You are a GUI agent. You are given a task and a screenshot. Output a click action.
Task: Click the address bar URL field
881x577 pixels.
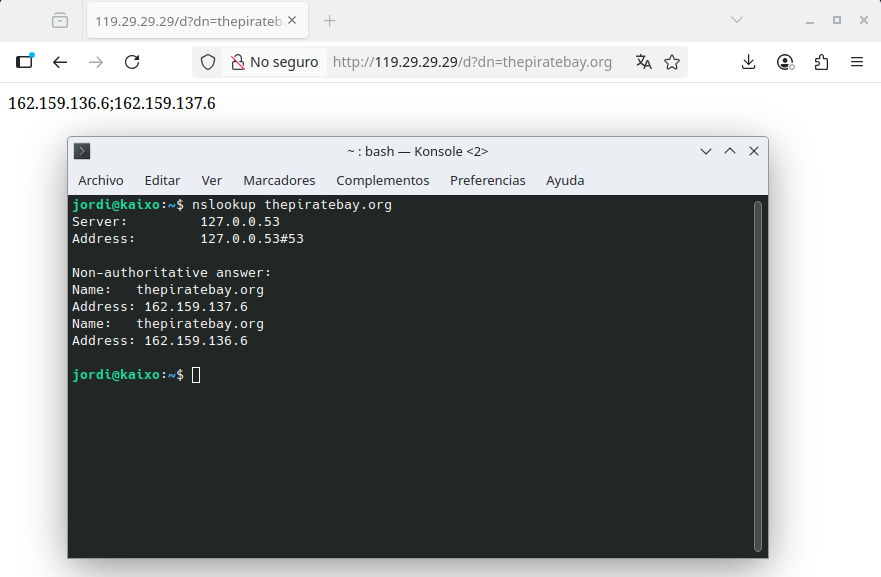472,62
